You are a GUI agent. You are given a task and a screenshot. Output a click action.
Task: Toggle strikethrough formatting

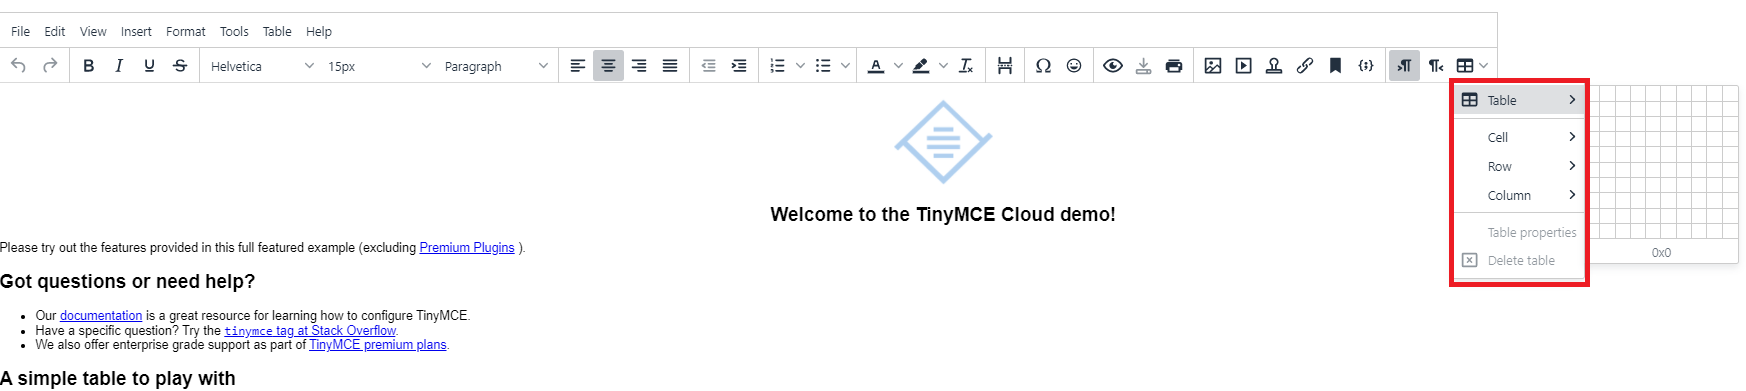(x=180, y=66)
